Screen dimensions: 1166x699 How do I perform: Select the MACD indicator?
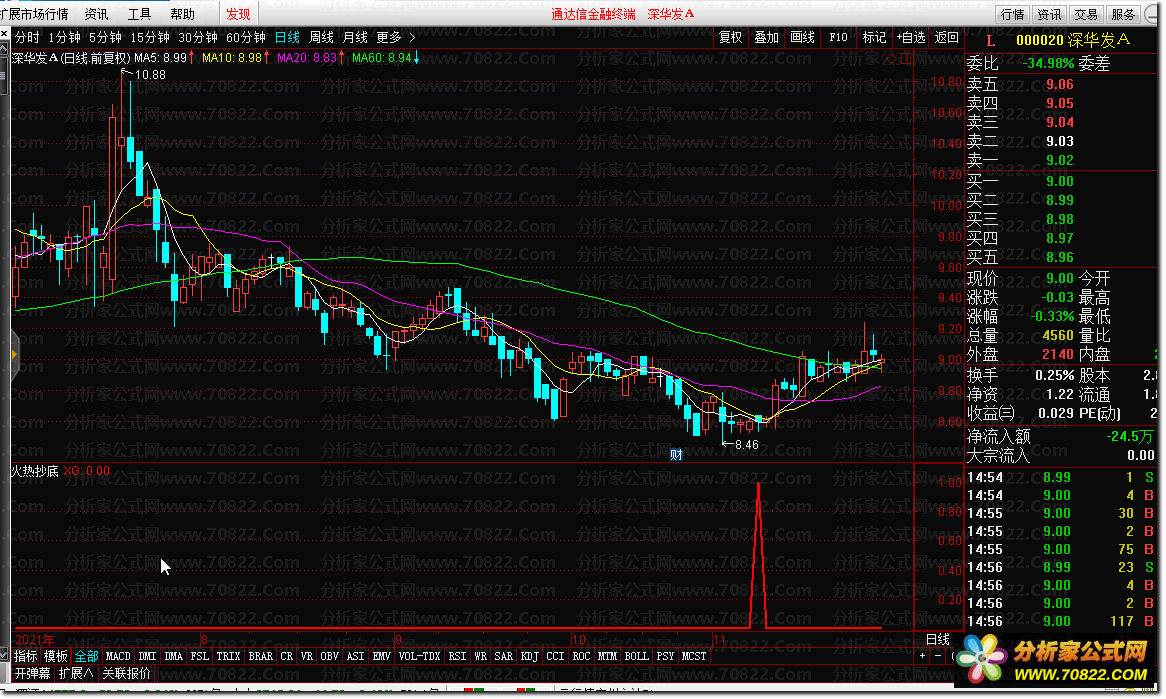pyautogui.click(x=117, y=656)
